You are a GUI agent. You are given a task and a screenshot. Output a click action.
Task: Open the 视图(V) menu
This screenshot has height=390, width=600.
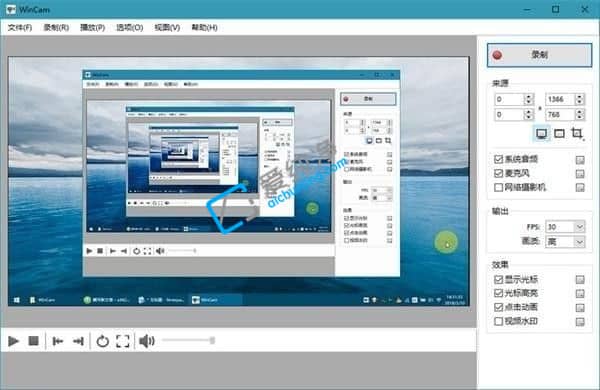pyautogui.click(x=167, y=28)
